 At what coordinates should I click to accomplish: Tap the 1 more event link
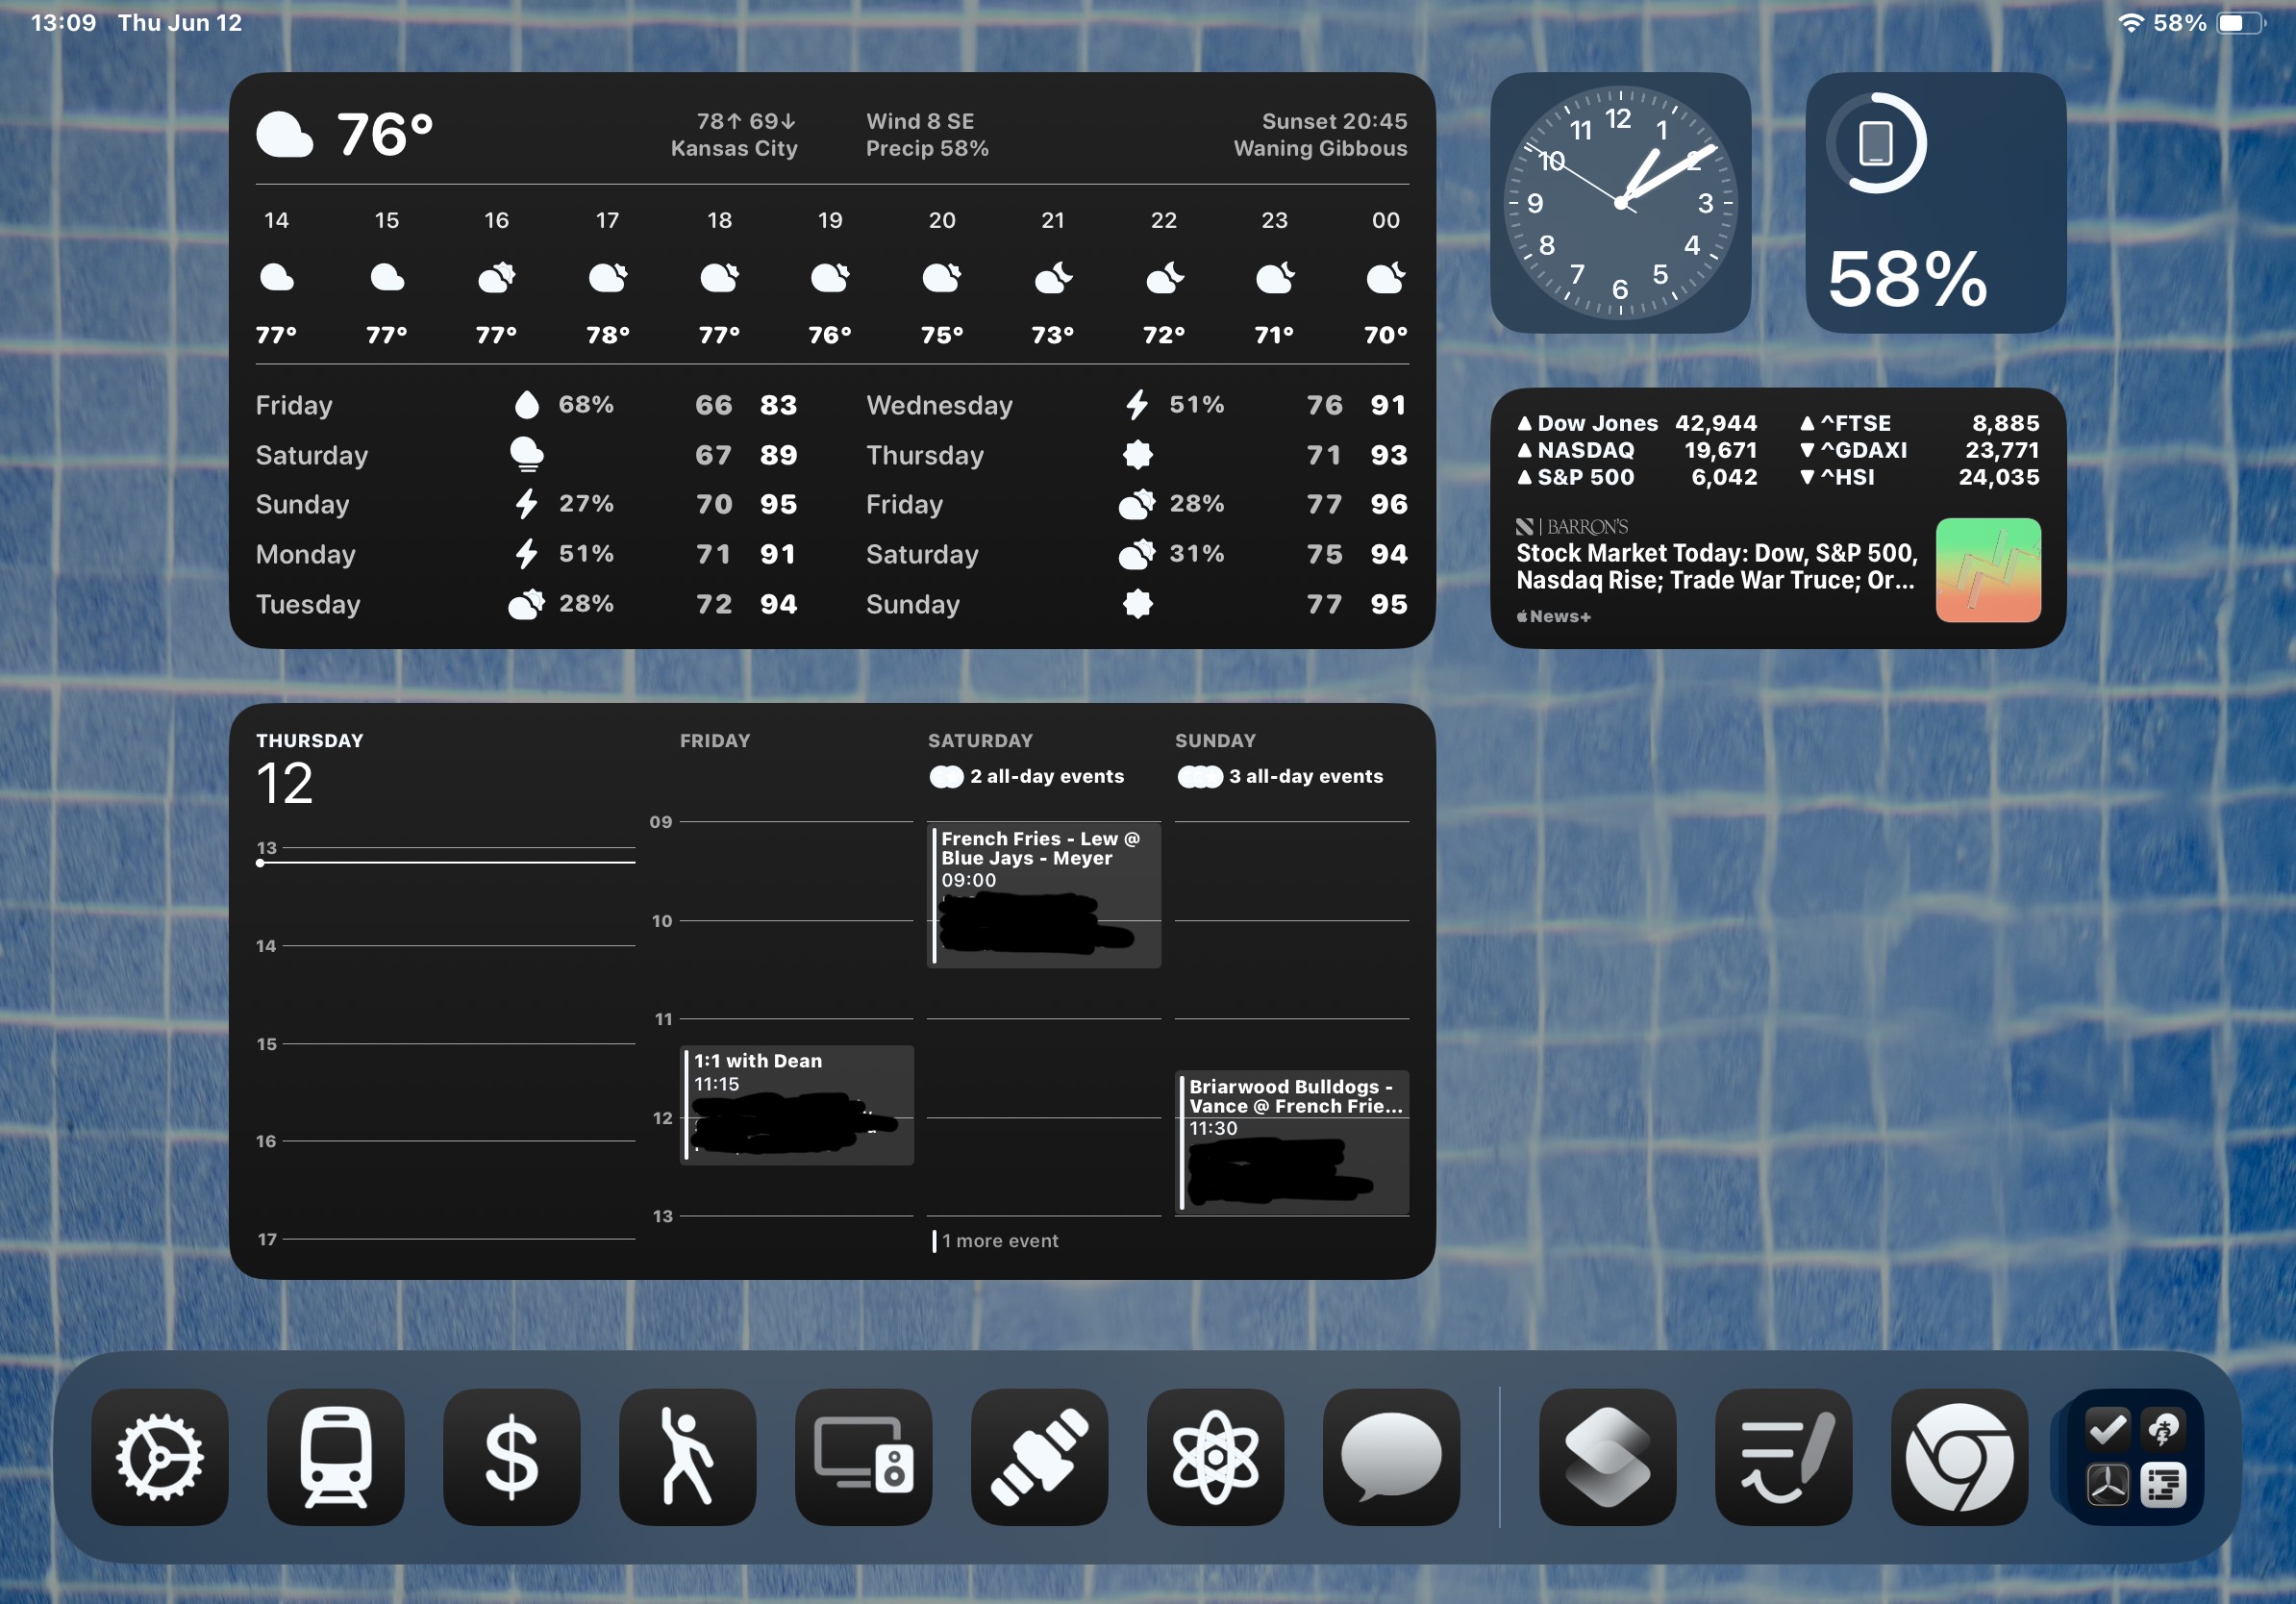pyautogui.click(x=995, y=1241)
